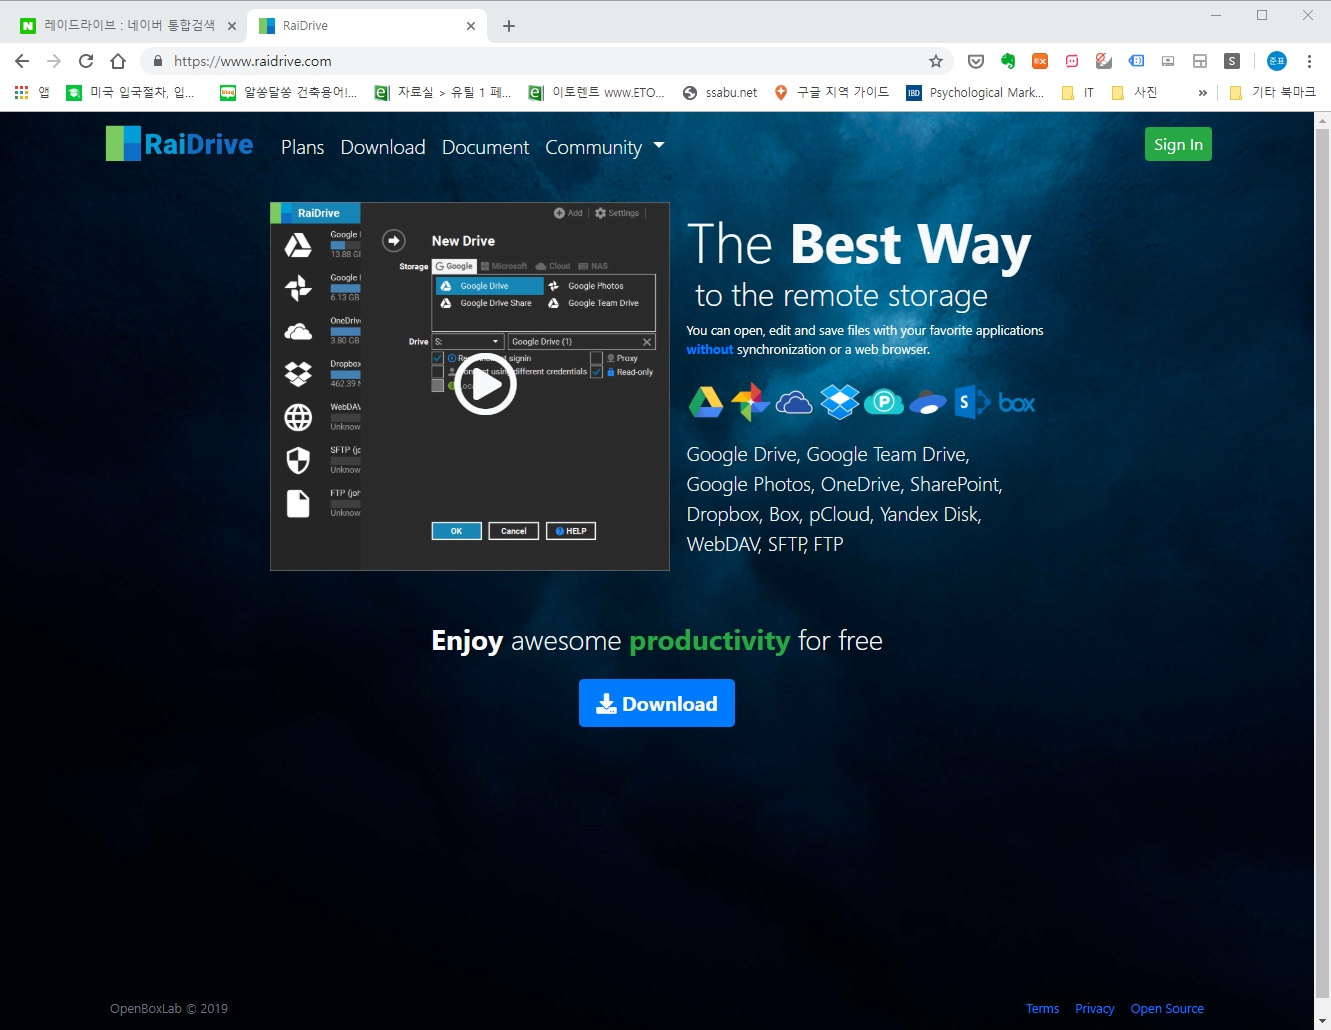Image resolution: width=1331 pixels, height=1030 pixels.
Task: View site info via lock icon
Action: click(158, 61)
